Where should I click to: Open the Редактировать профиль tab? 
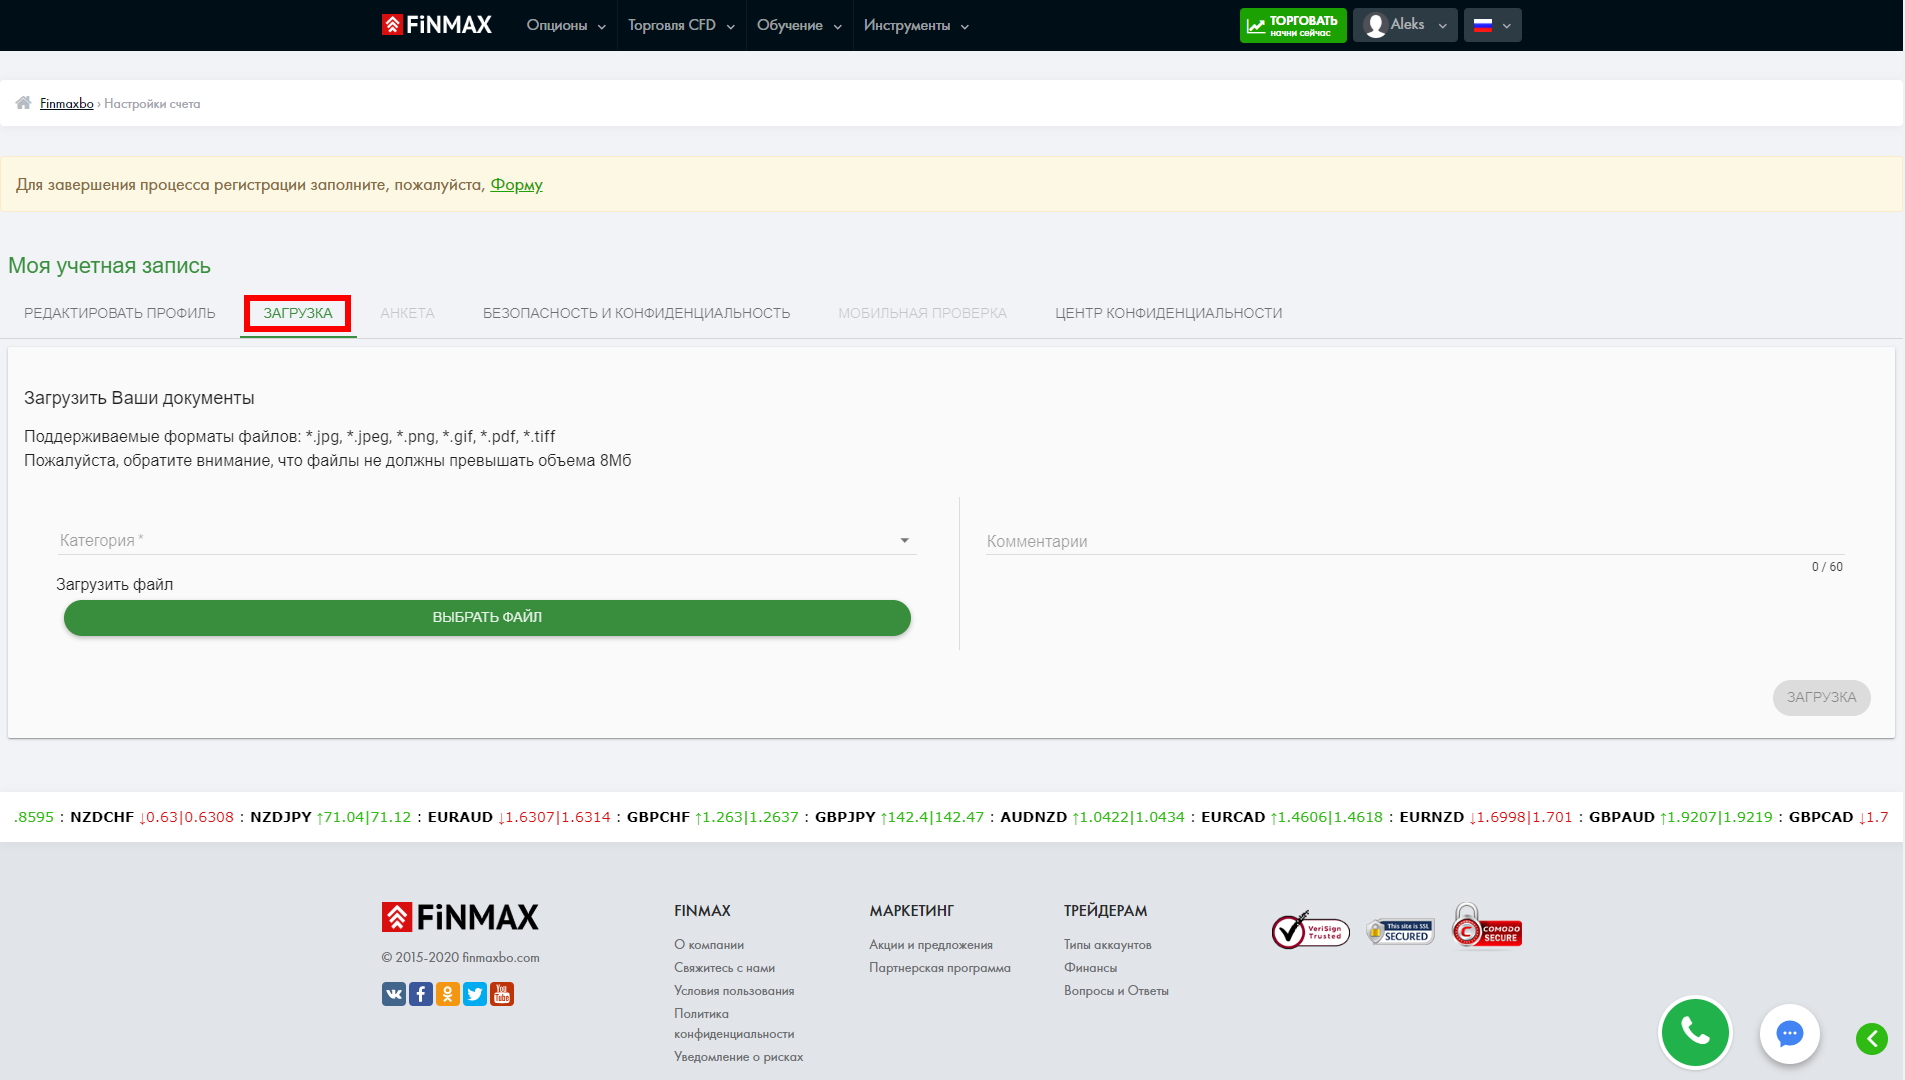120,313
